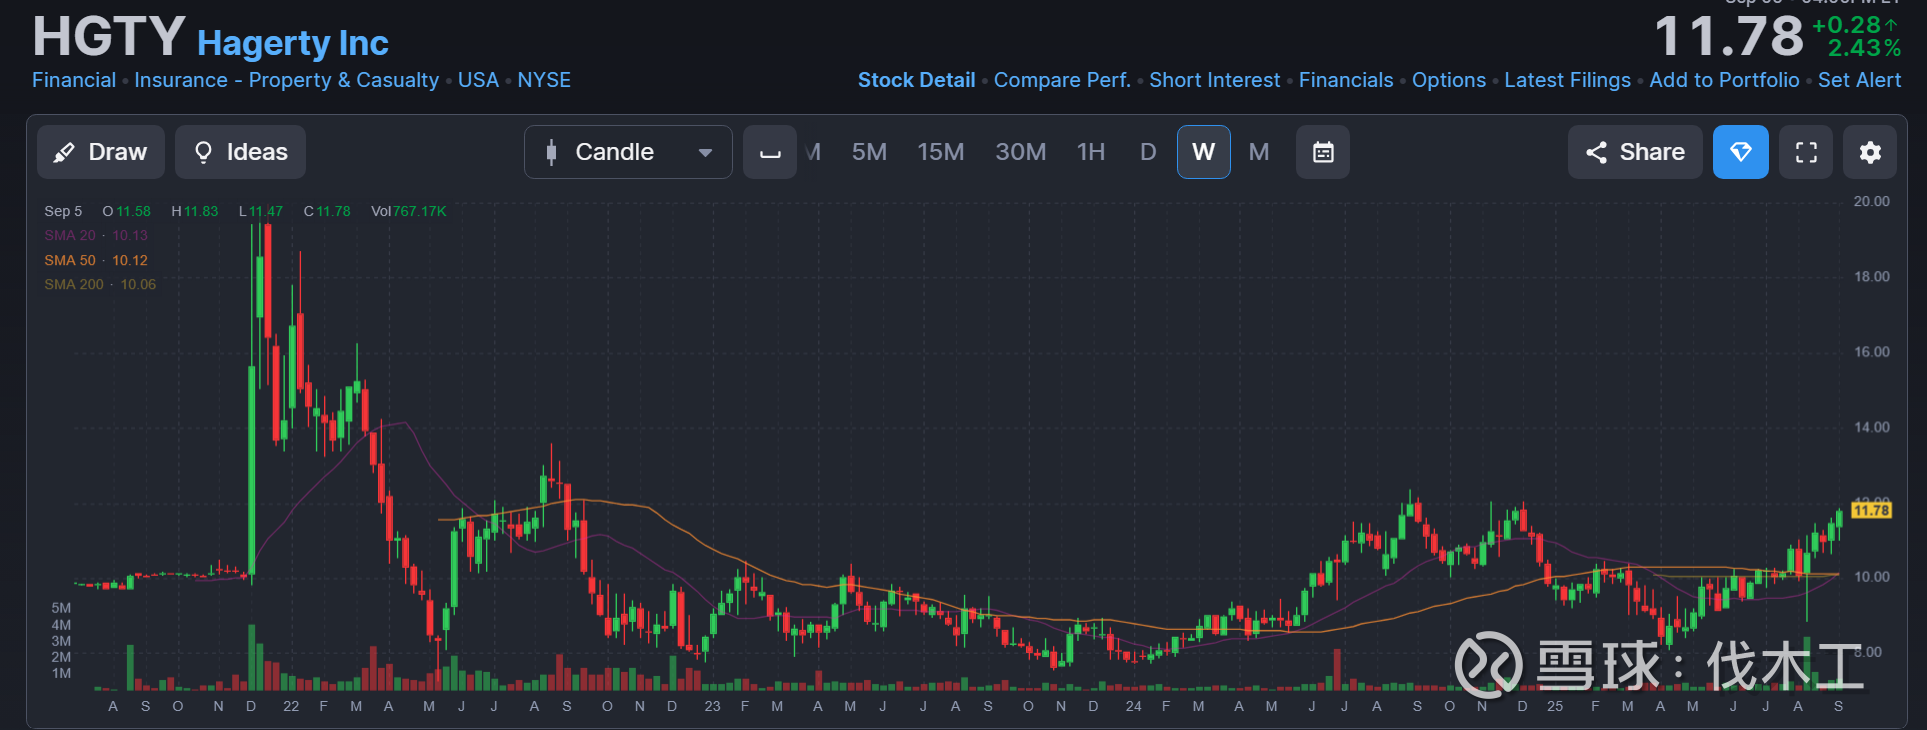The image size is (1927, 730).
Task: Enter fullscreen chart mode
Action: coord(1805,152)
